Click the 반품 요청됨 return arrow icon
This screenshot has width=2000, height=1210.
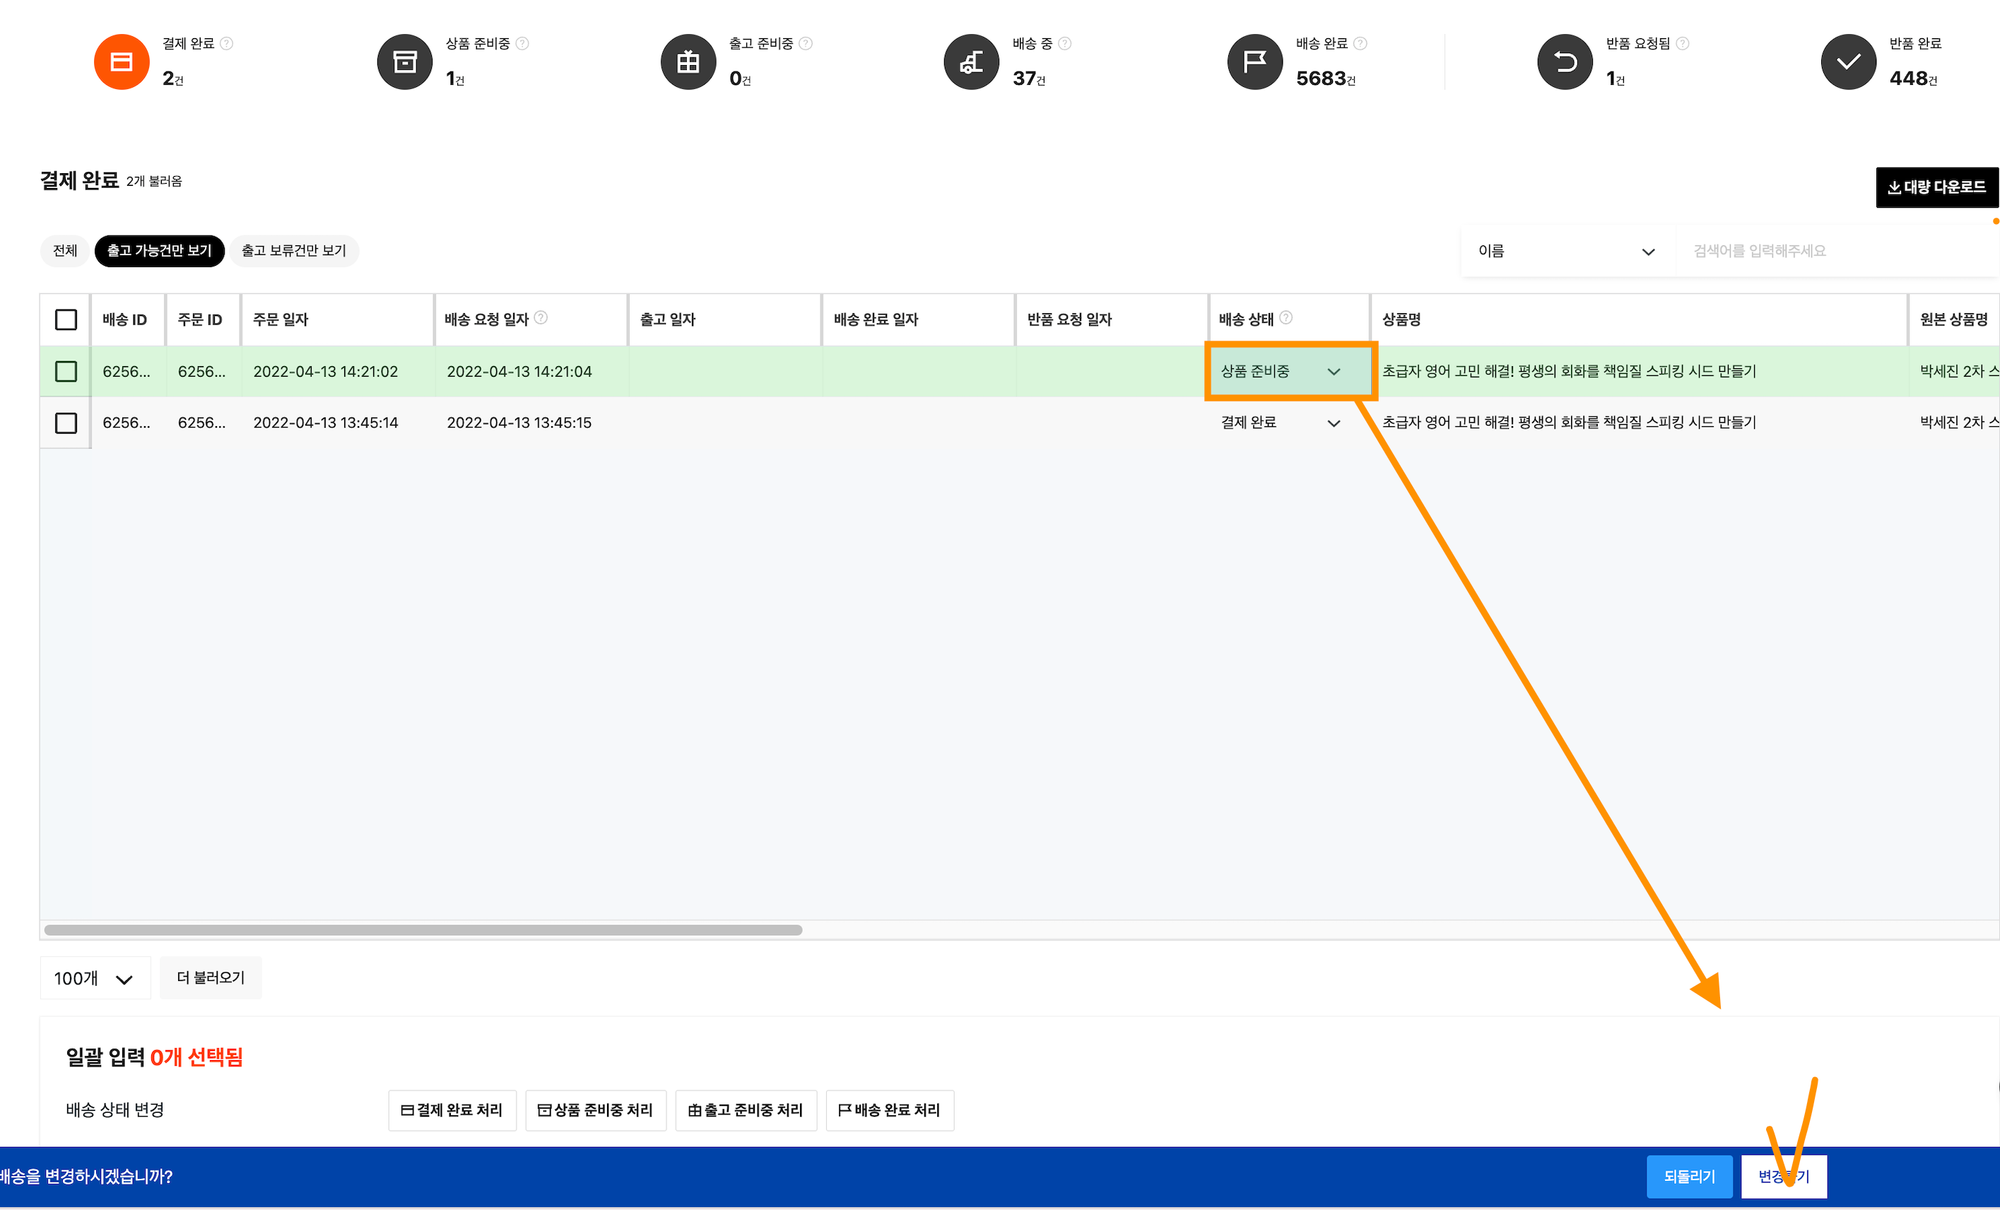(1565, 62)
